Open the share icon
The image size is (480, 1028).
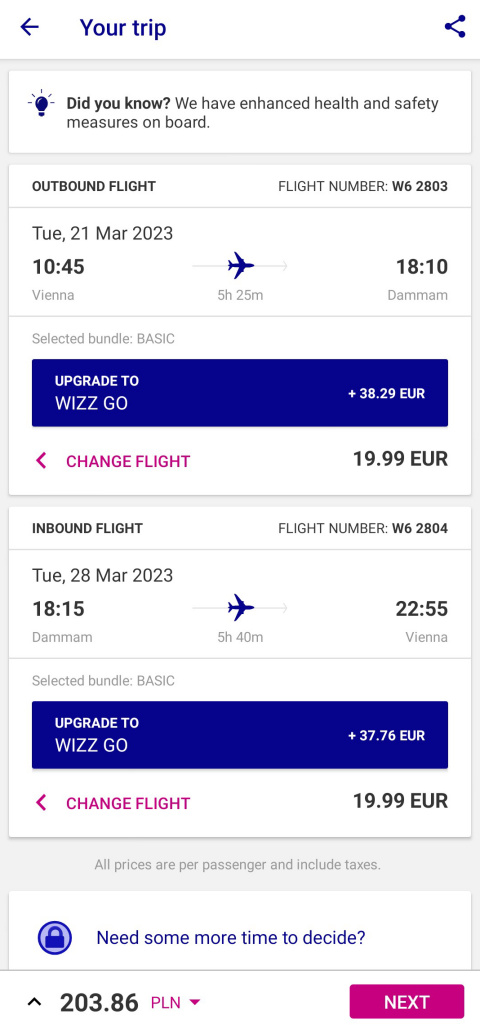click(454, 27)
